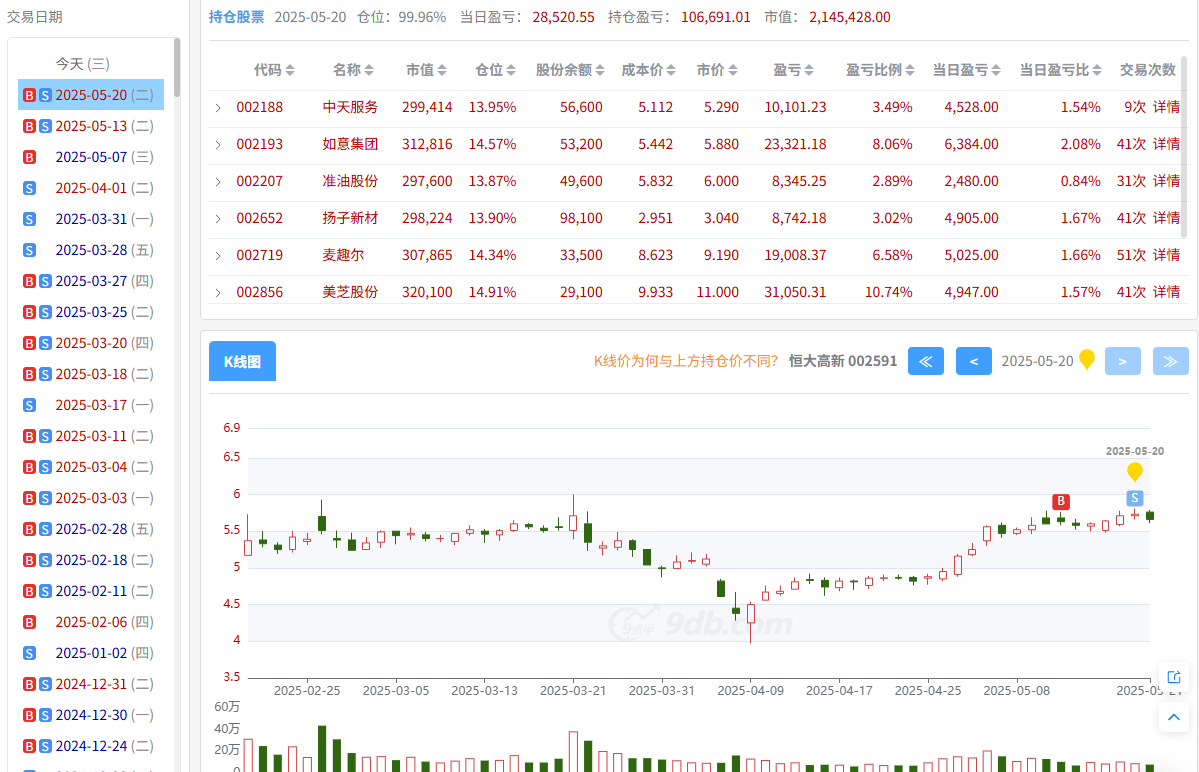Expand the 002856 美芝股份 row

(218, 293)
